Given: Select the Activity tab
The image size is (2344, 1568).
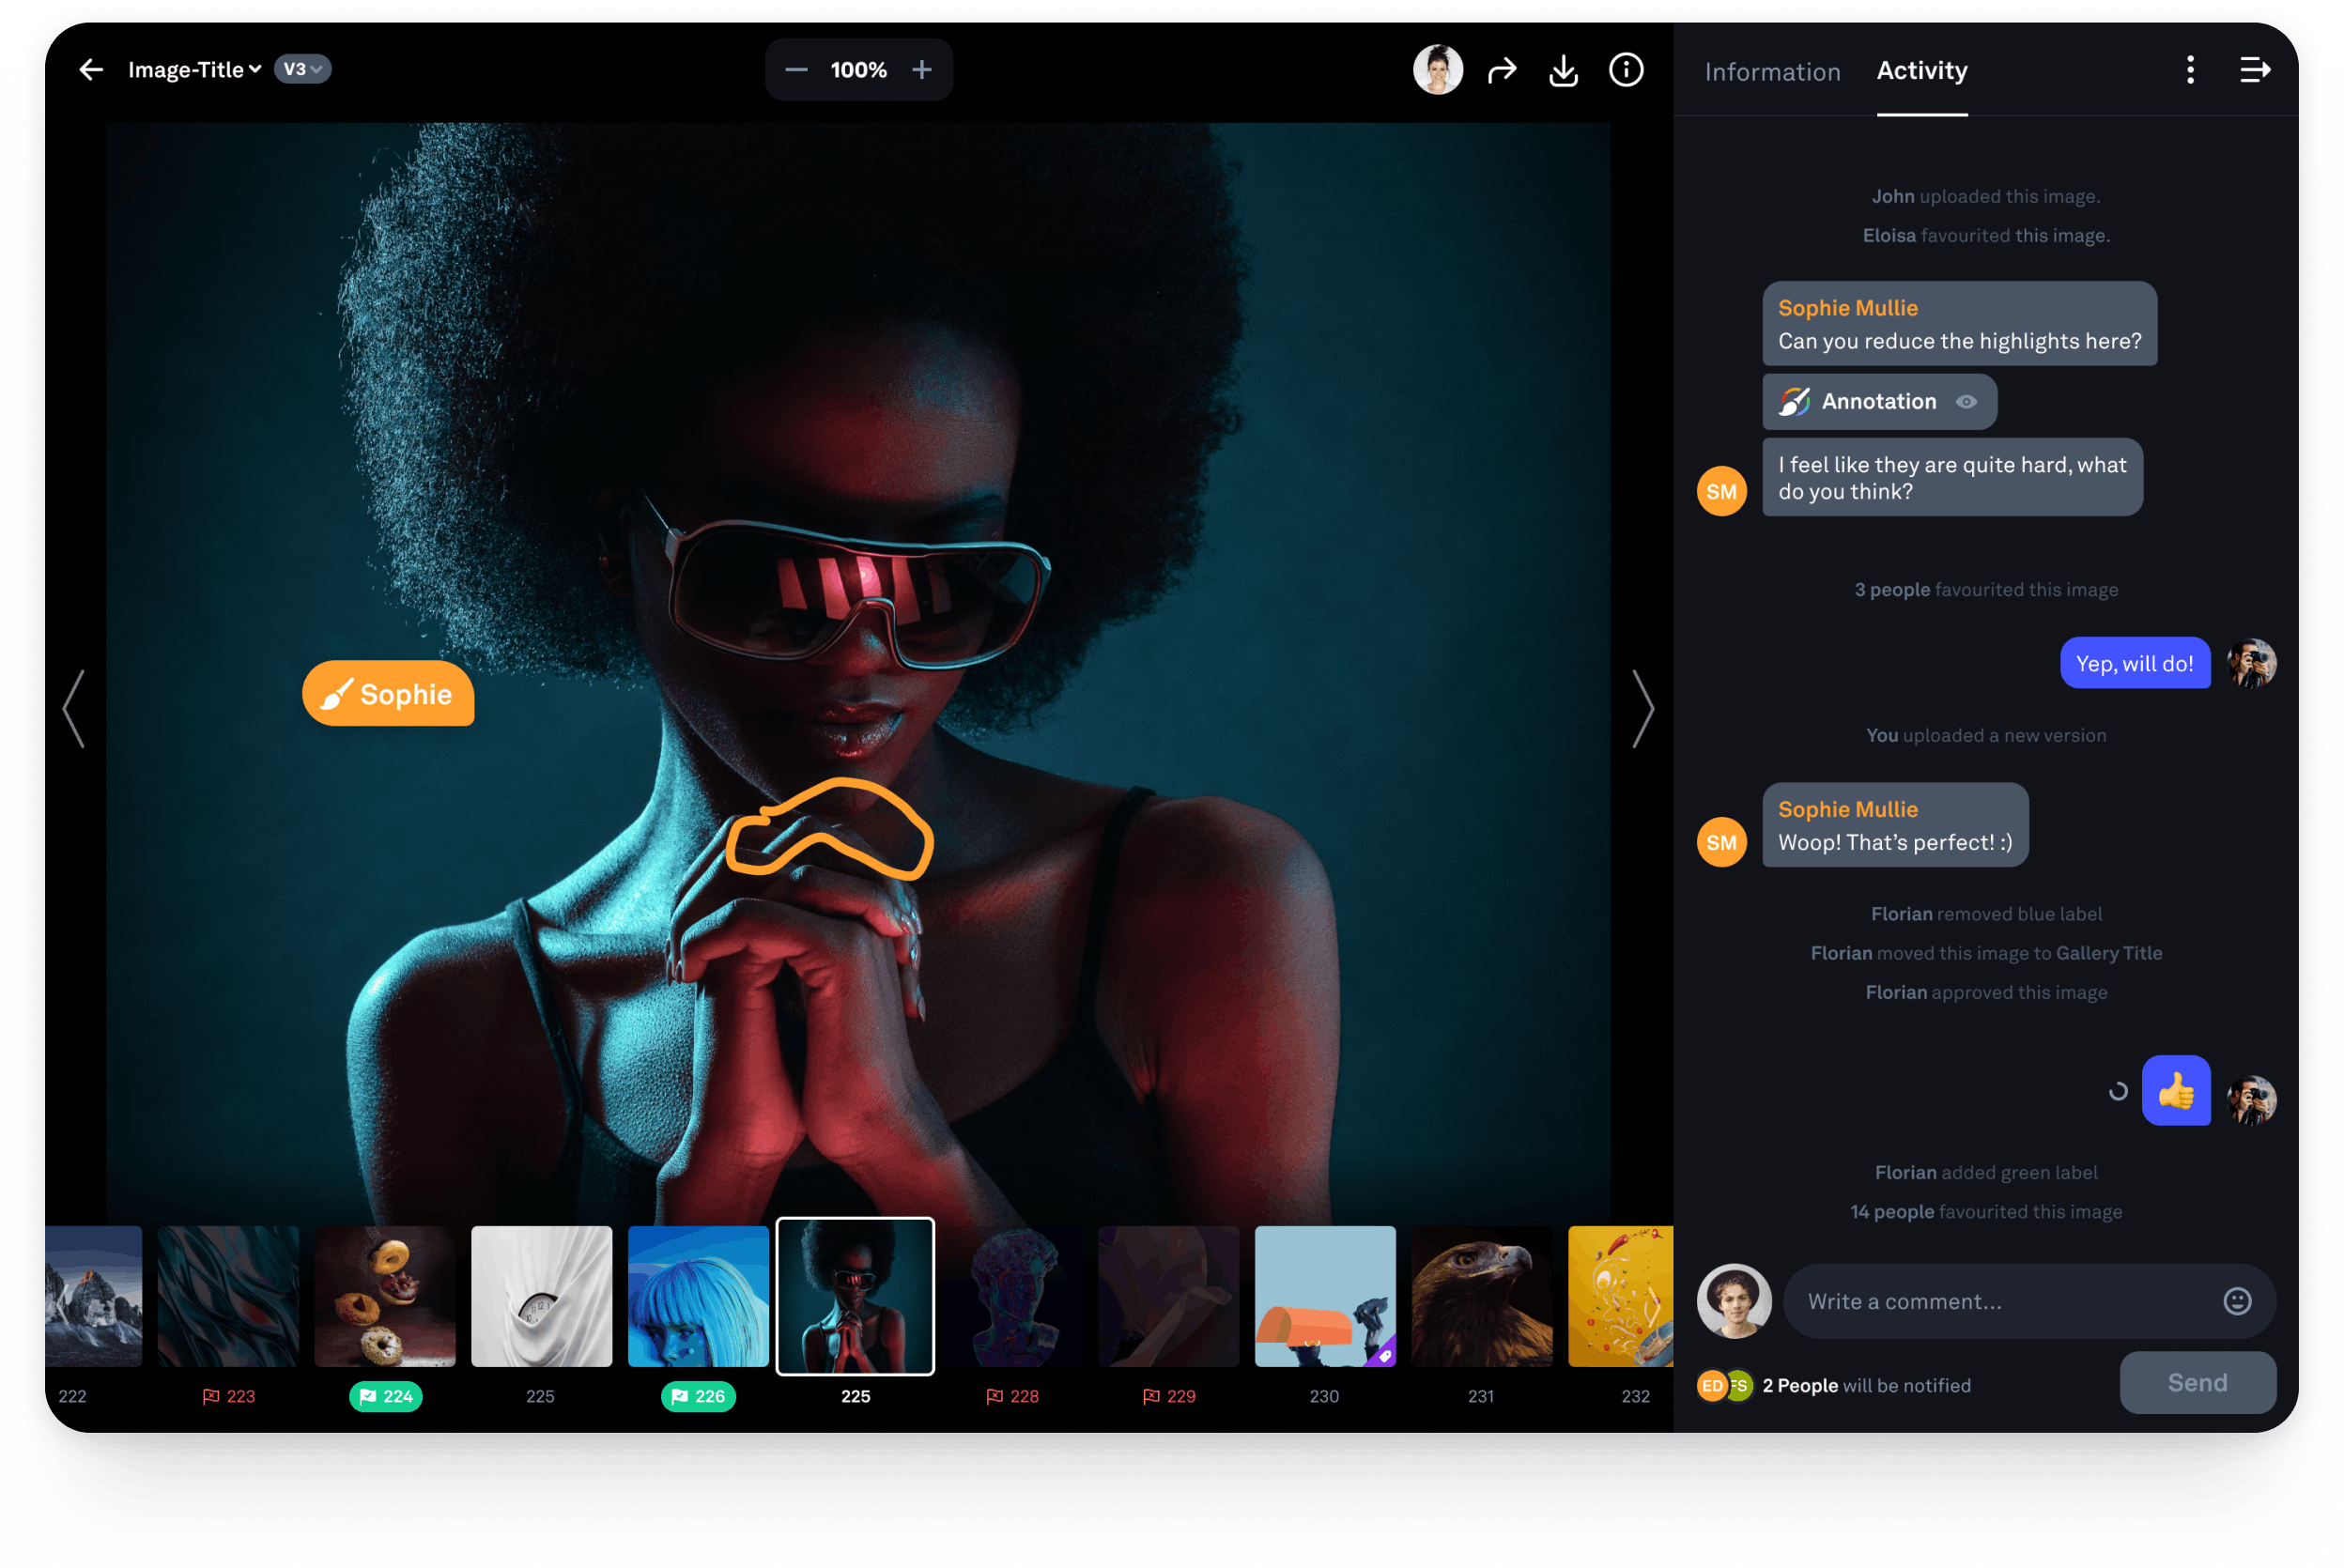Looking at the screenshot, I should point(1921,71).
